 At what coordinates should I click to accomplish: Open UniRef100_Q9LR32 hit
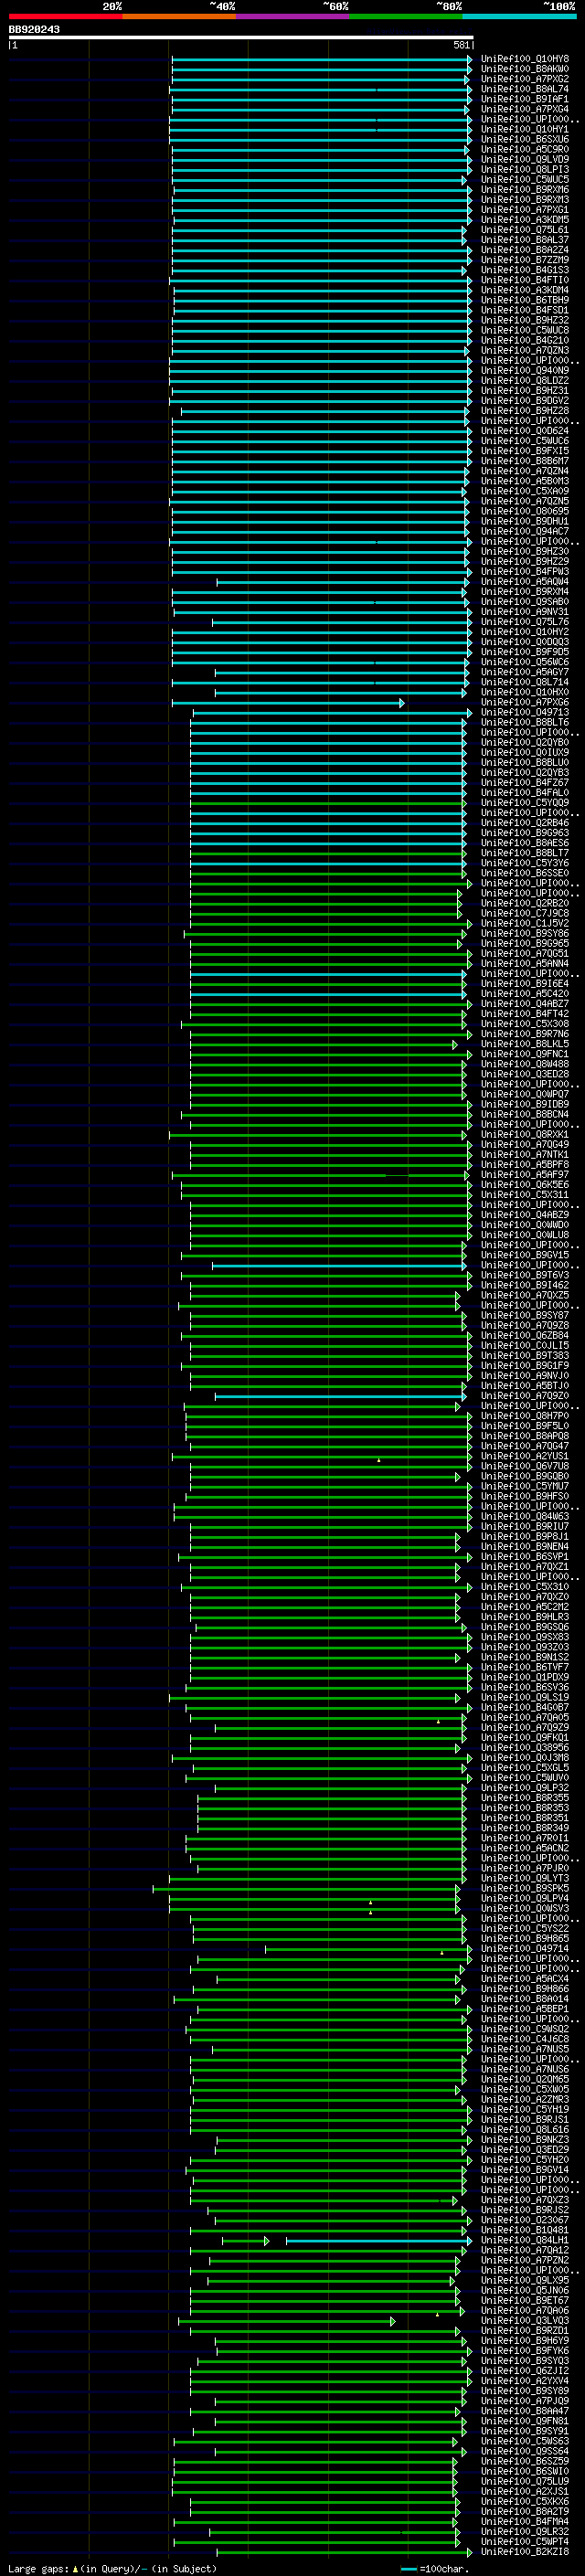(x=524, y=2531)
